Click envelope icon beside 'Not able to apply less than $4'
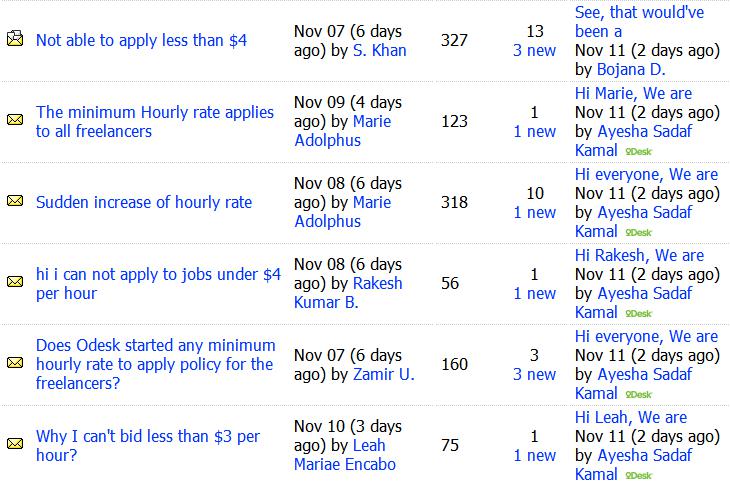730x485 pixels. [x=15, y=39]
